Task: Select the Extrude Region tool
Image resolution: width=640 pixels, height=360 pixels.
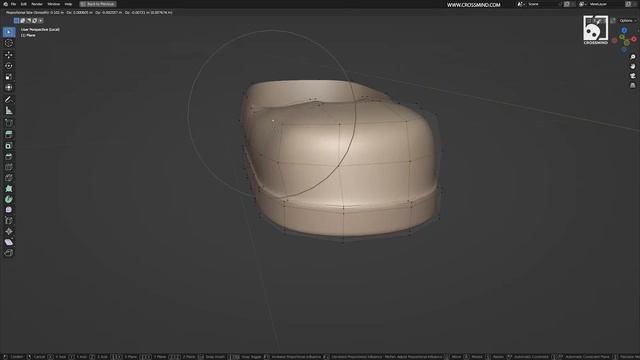Action: 9,134
